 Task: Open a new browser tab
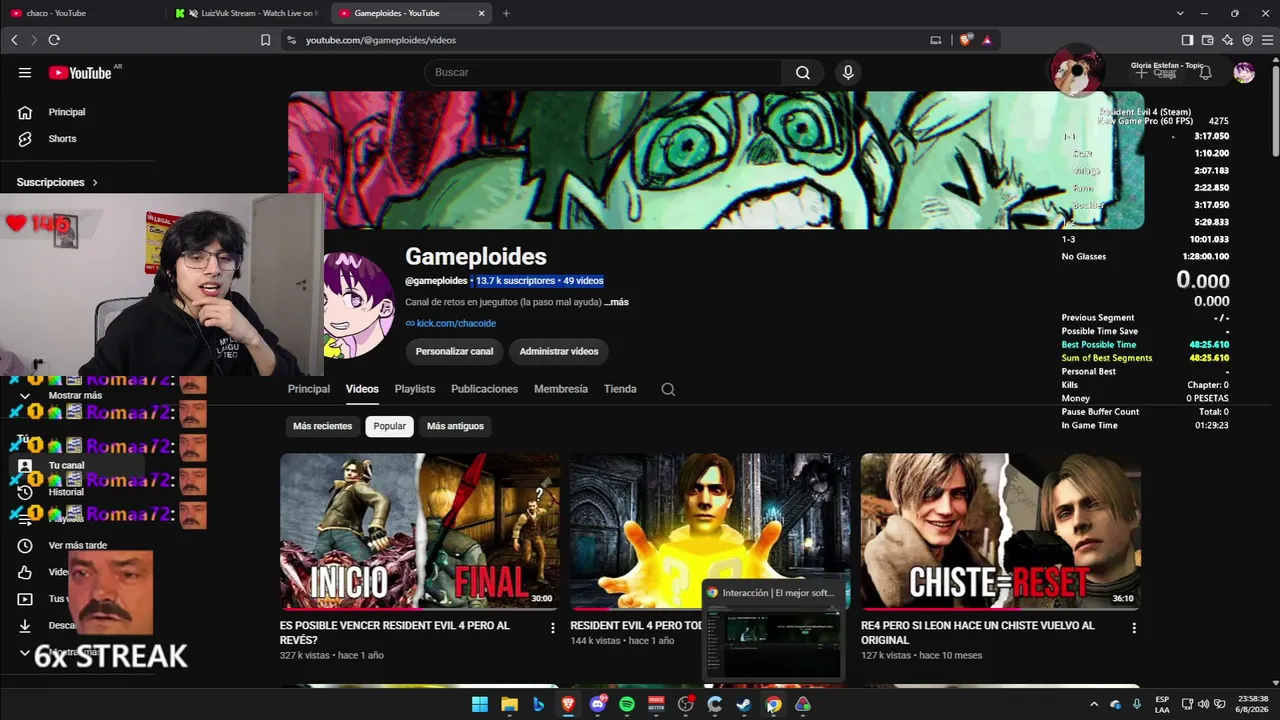[x=506, y=13]
